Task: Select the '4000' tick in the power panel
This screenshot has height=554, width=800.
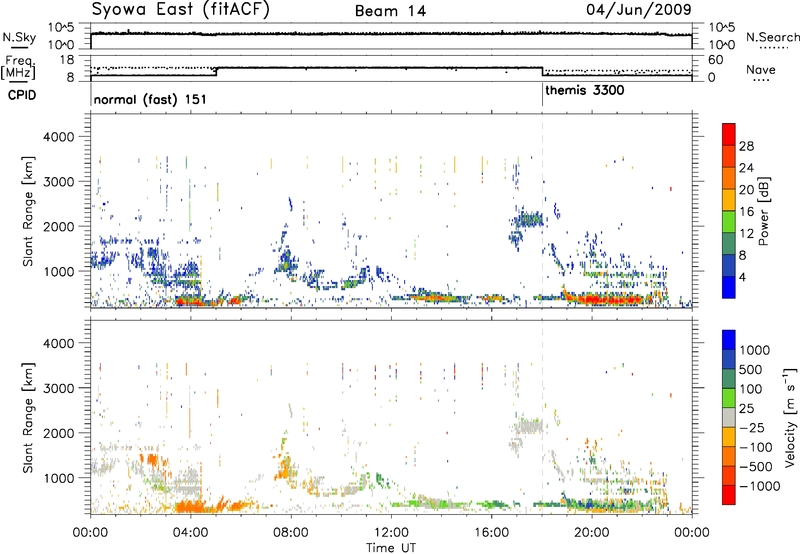Action: point(58,137)
